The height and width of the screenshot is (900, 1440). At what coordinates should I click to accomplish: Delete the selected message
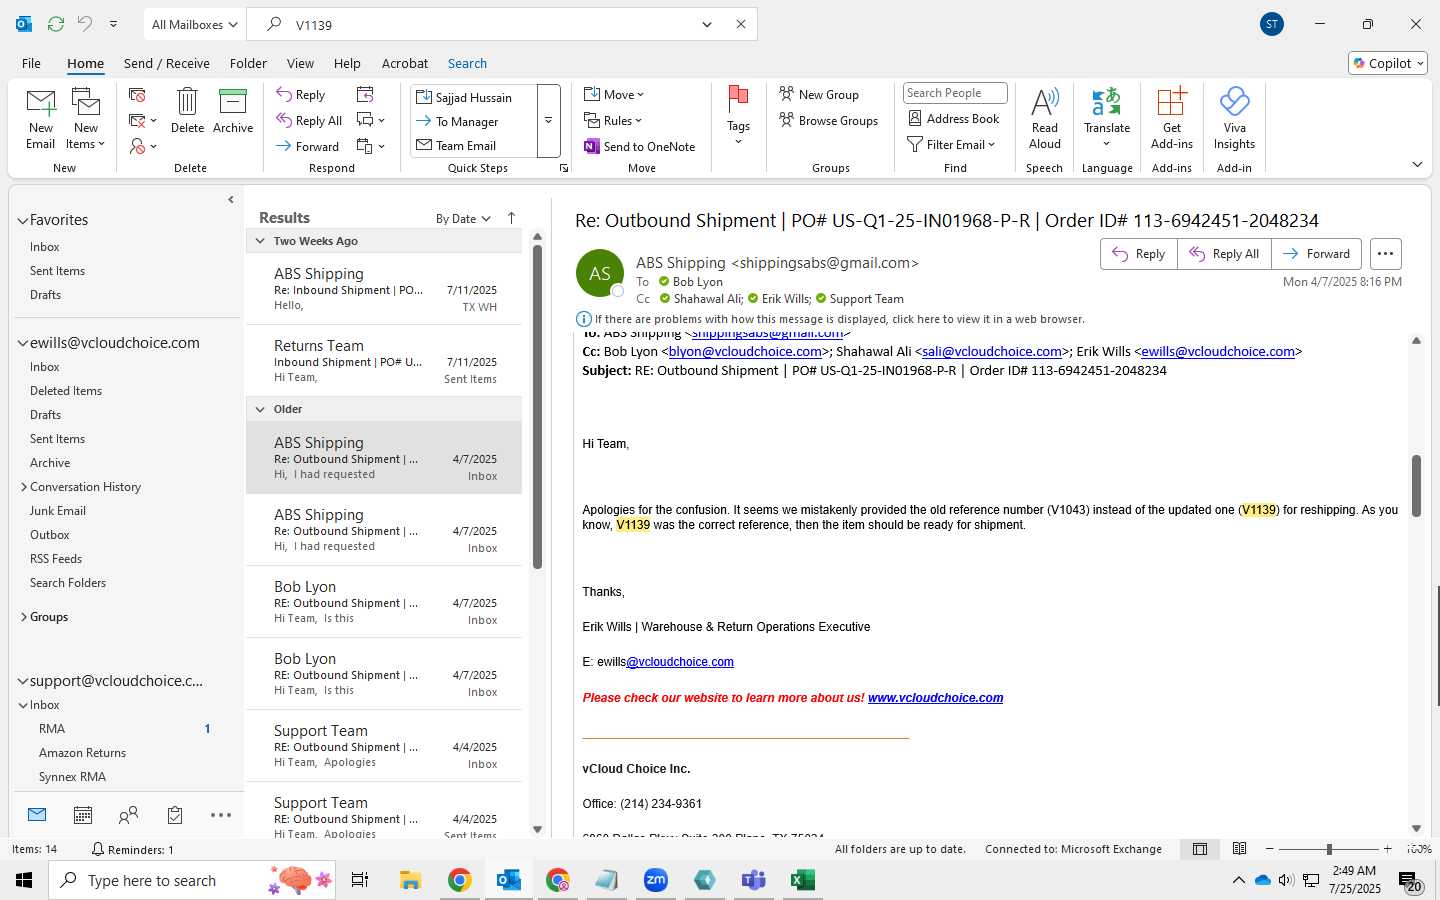(187, 111)
